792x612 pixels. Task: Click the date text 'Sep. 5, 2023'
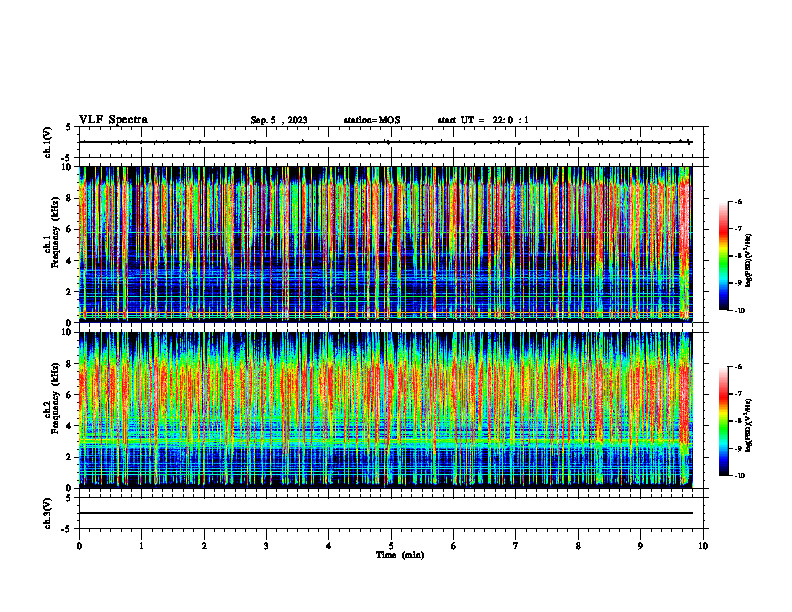(279, 120)
